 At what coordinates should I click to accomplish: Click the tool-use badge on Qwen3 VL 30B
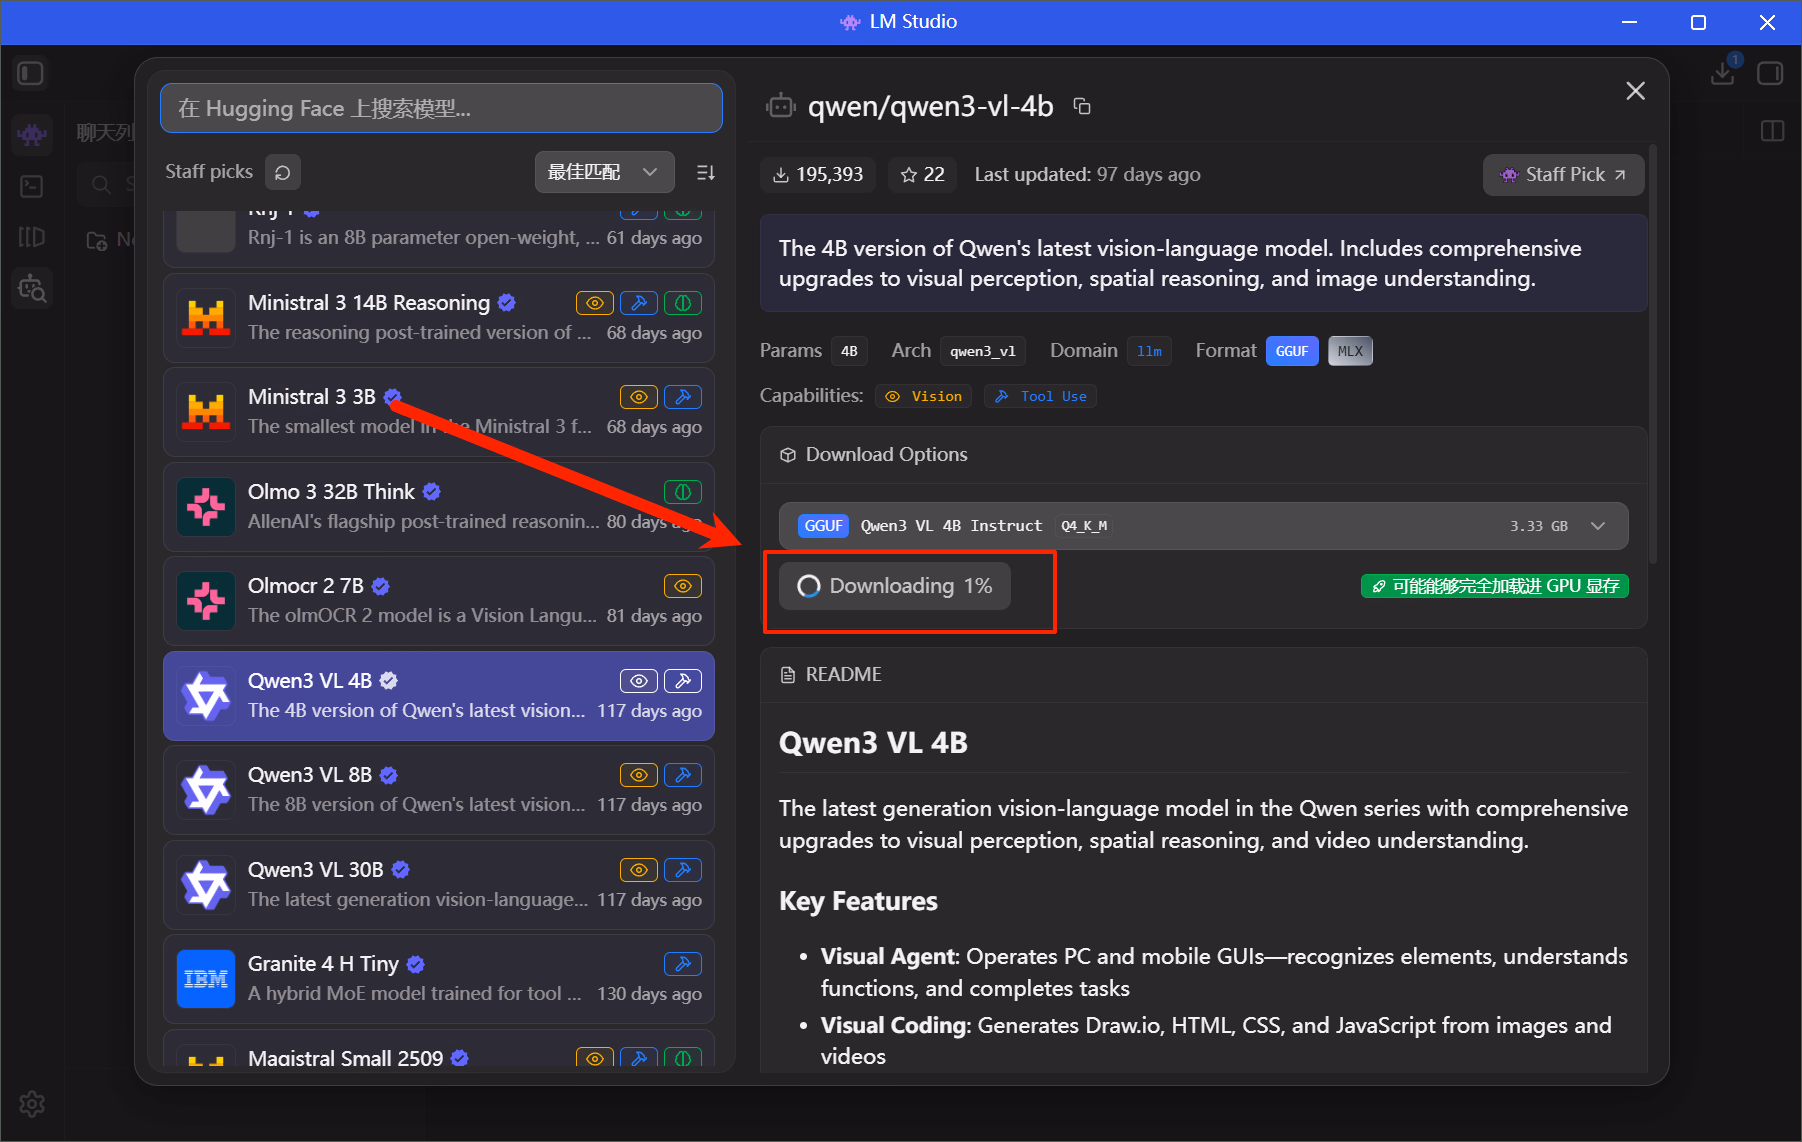click(683, 870)
